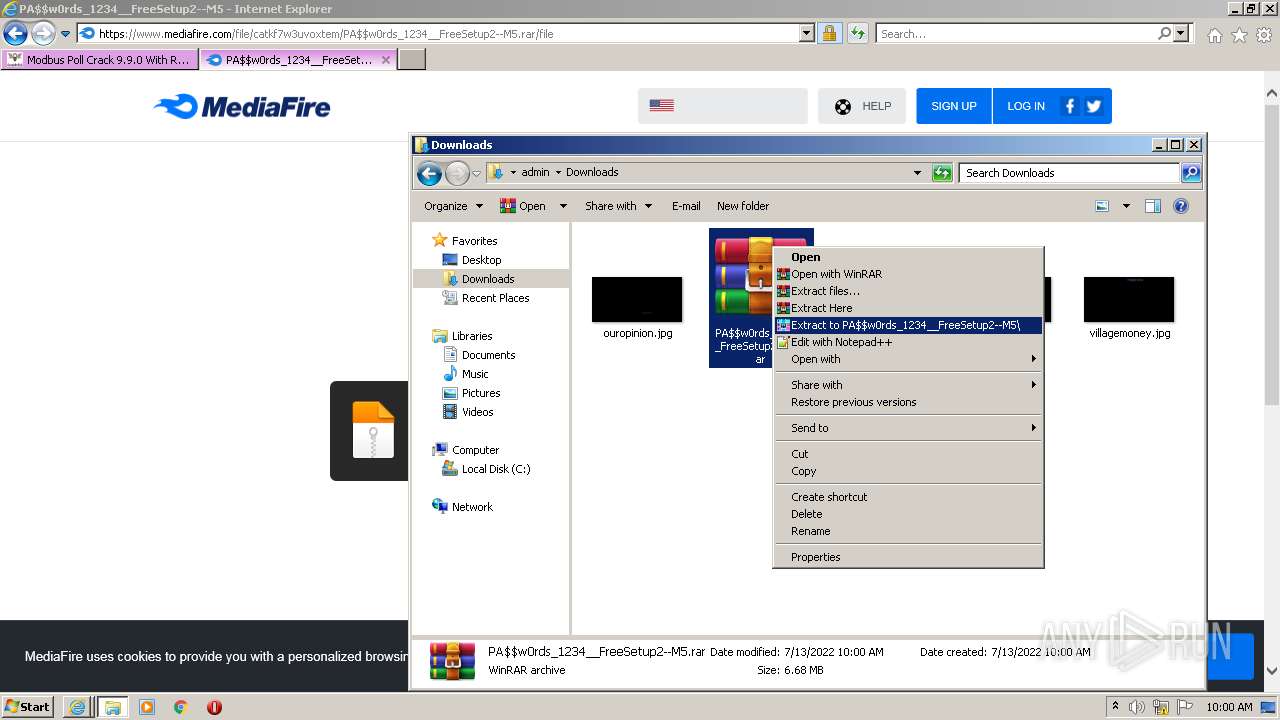Choose Extract Here from context menu

(x=908, y=308)
